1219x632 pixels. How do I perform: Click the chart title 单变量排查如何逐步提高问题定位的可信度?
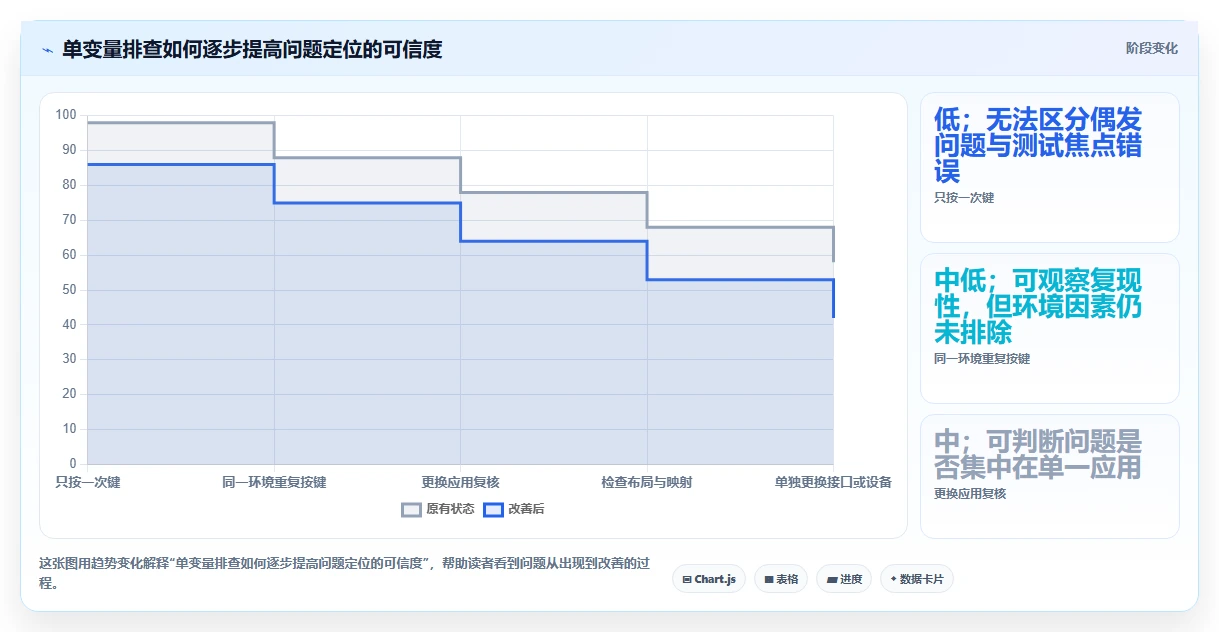pos(252,49)
